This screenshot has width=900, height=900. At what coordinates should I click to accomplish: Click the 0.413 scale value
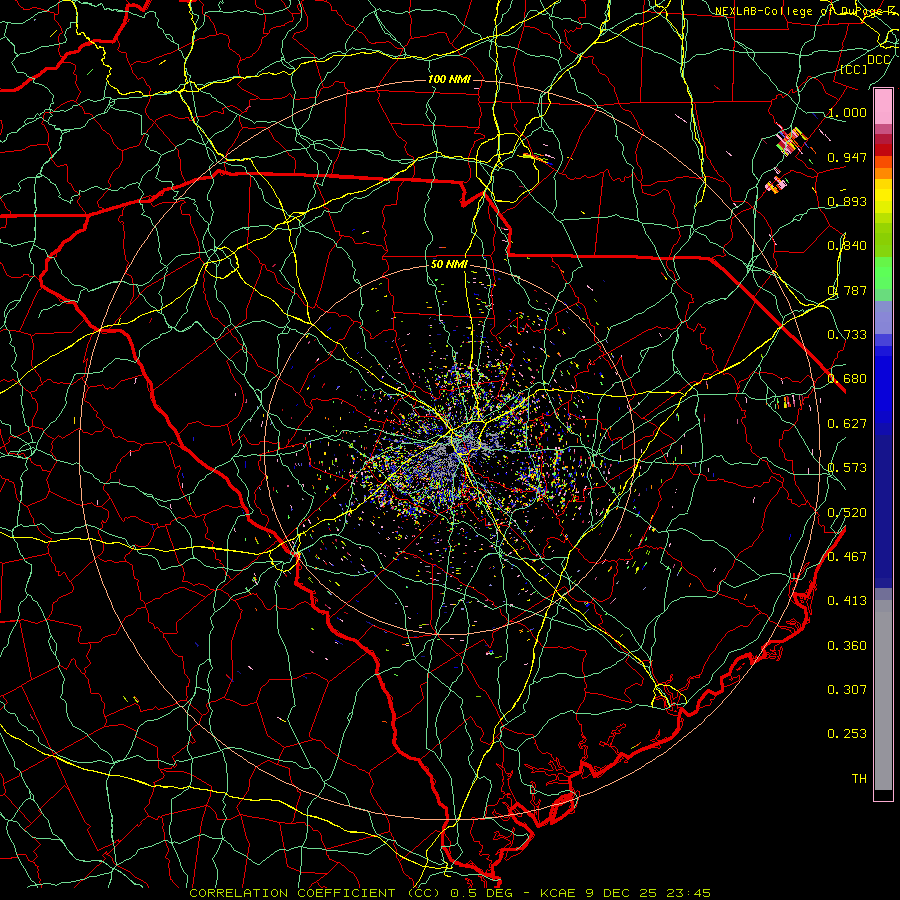click(x=847, y=601)
